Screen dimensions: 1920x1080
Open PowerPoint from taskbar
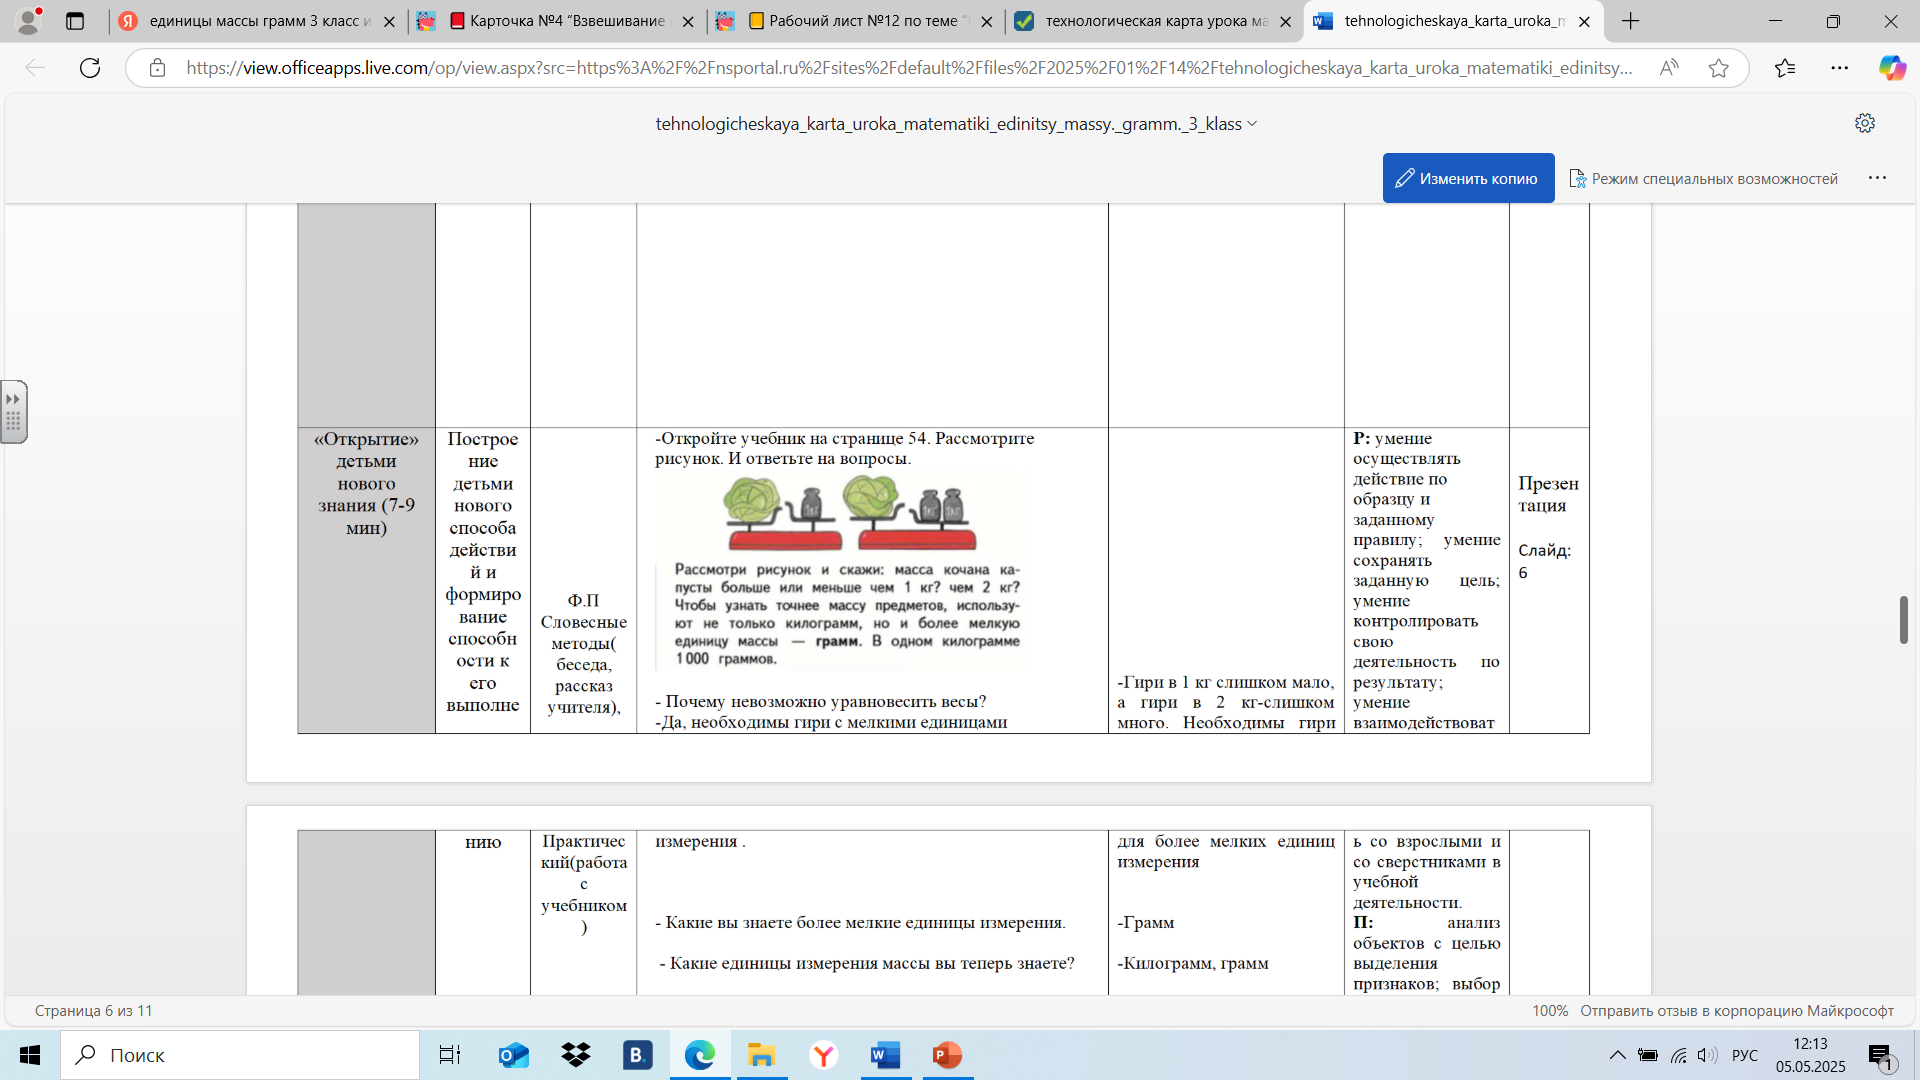tap(947, 1055)
